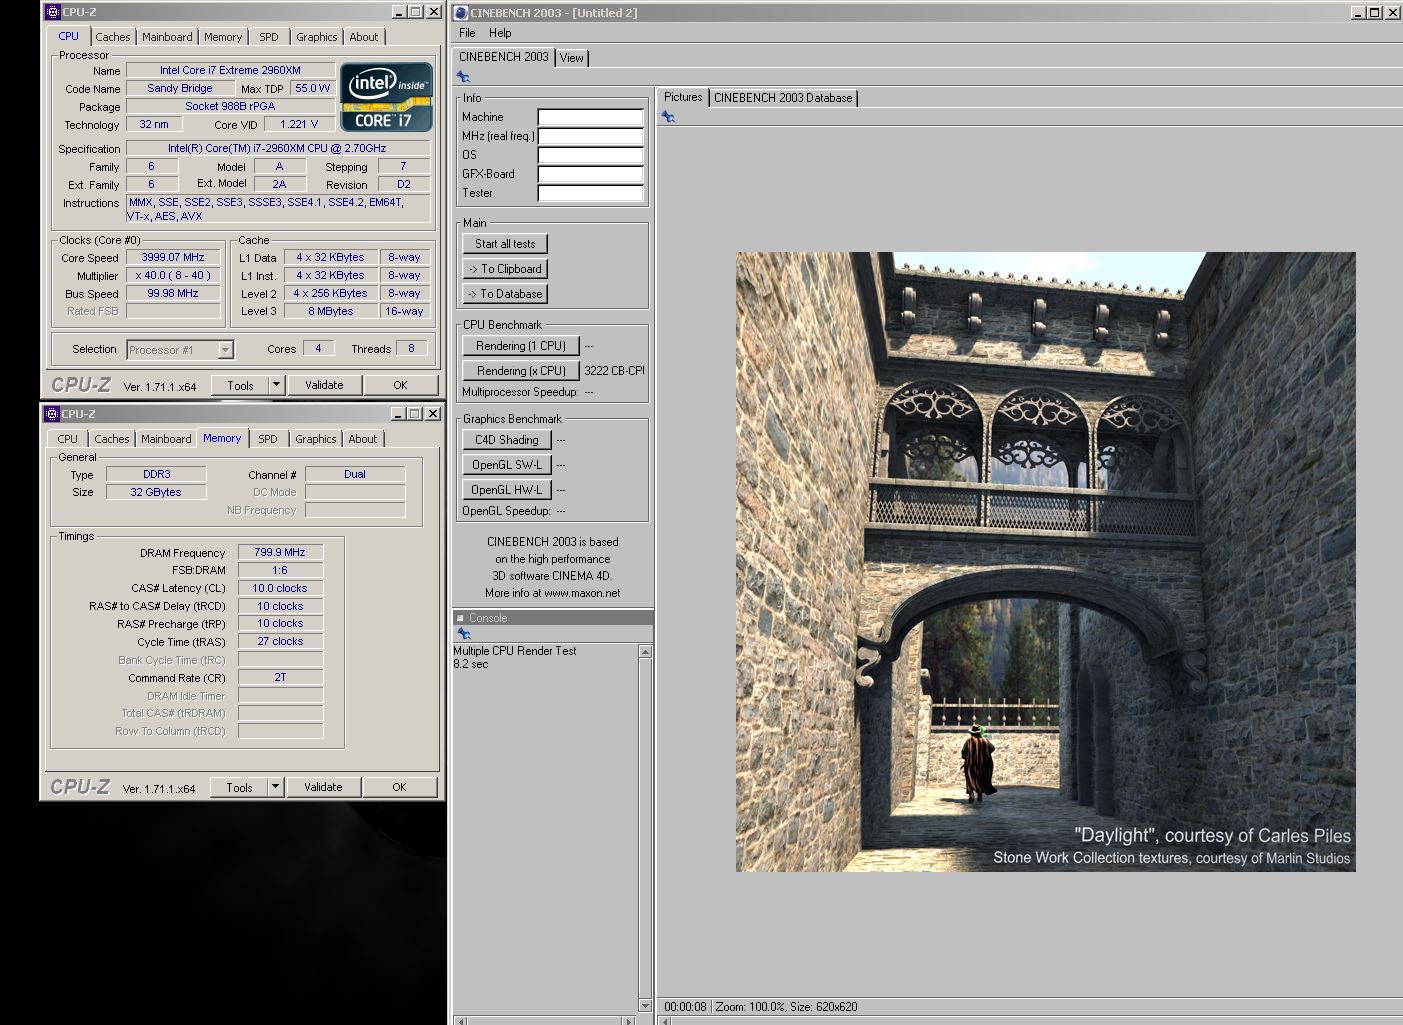Click the Console panel header icon
The image size is (1403, 1025).
461,618
